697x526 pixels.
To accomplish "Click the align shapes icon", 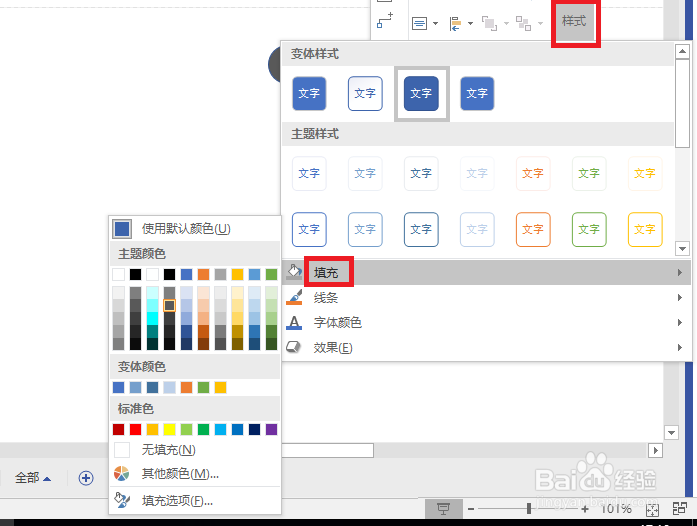I will pos(455,24).
